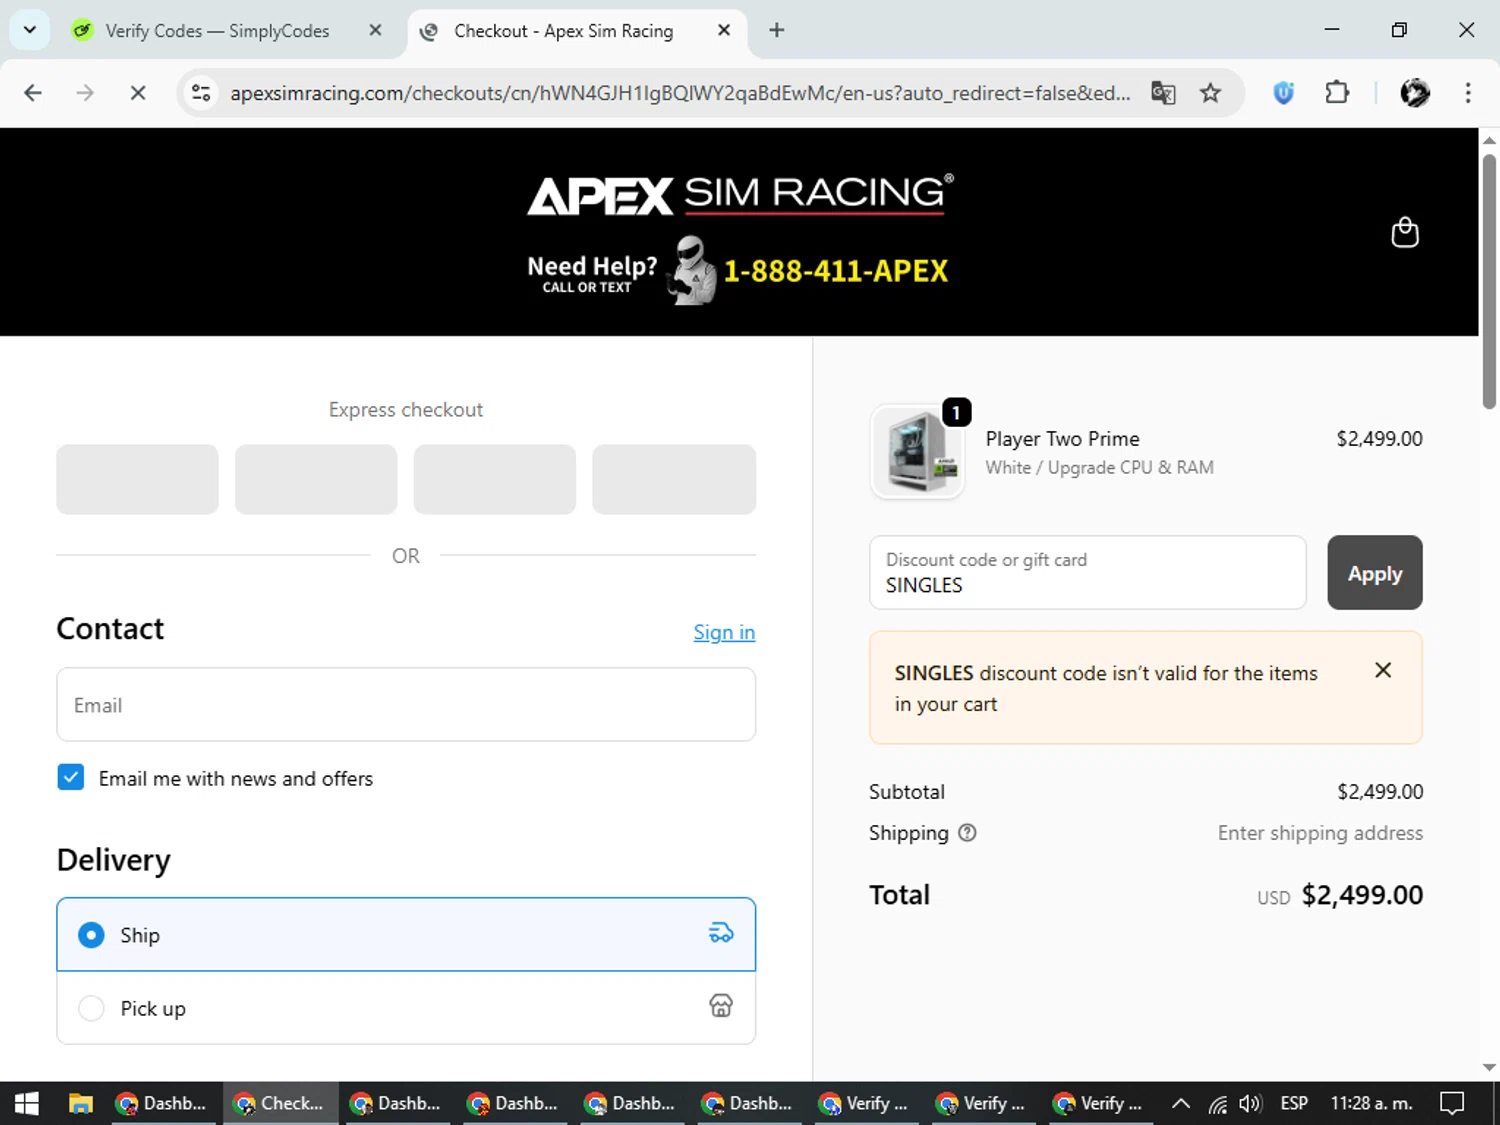Screen dimensions: 1500x1125
Task: Focus the Discount code or gift card field
Action: point(1088,572)
